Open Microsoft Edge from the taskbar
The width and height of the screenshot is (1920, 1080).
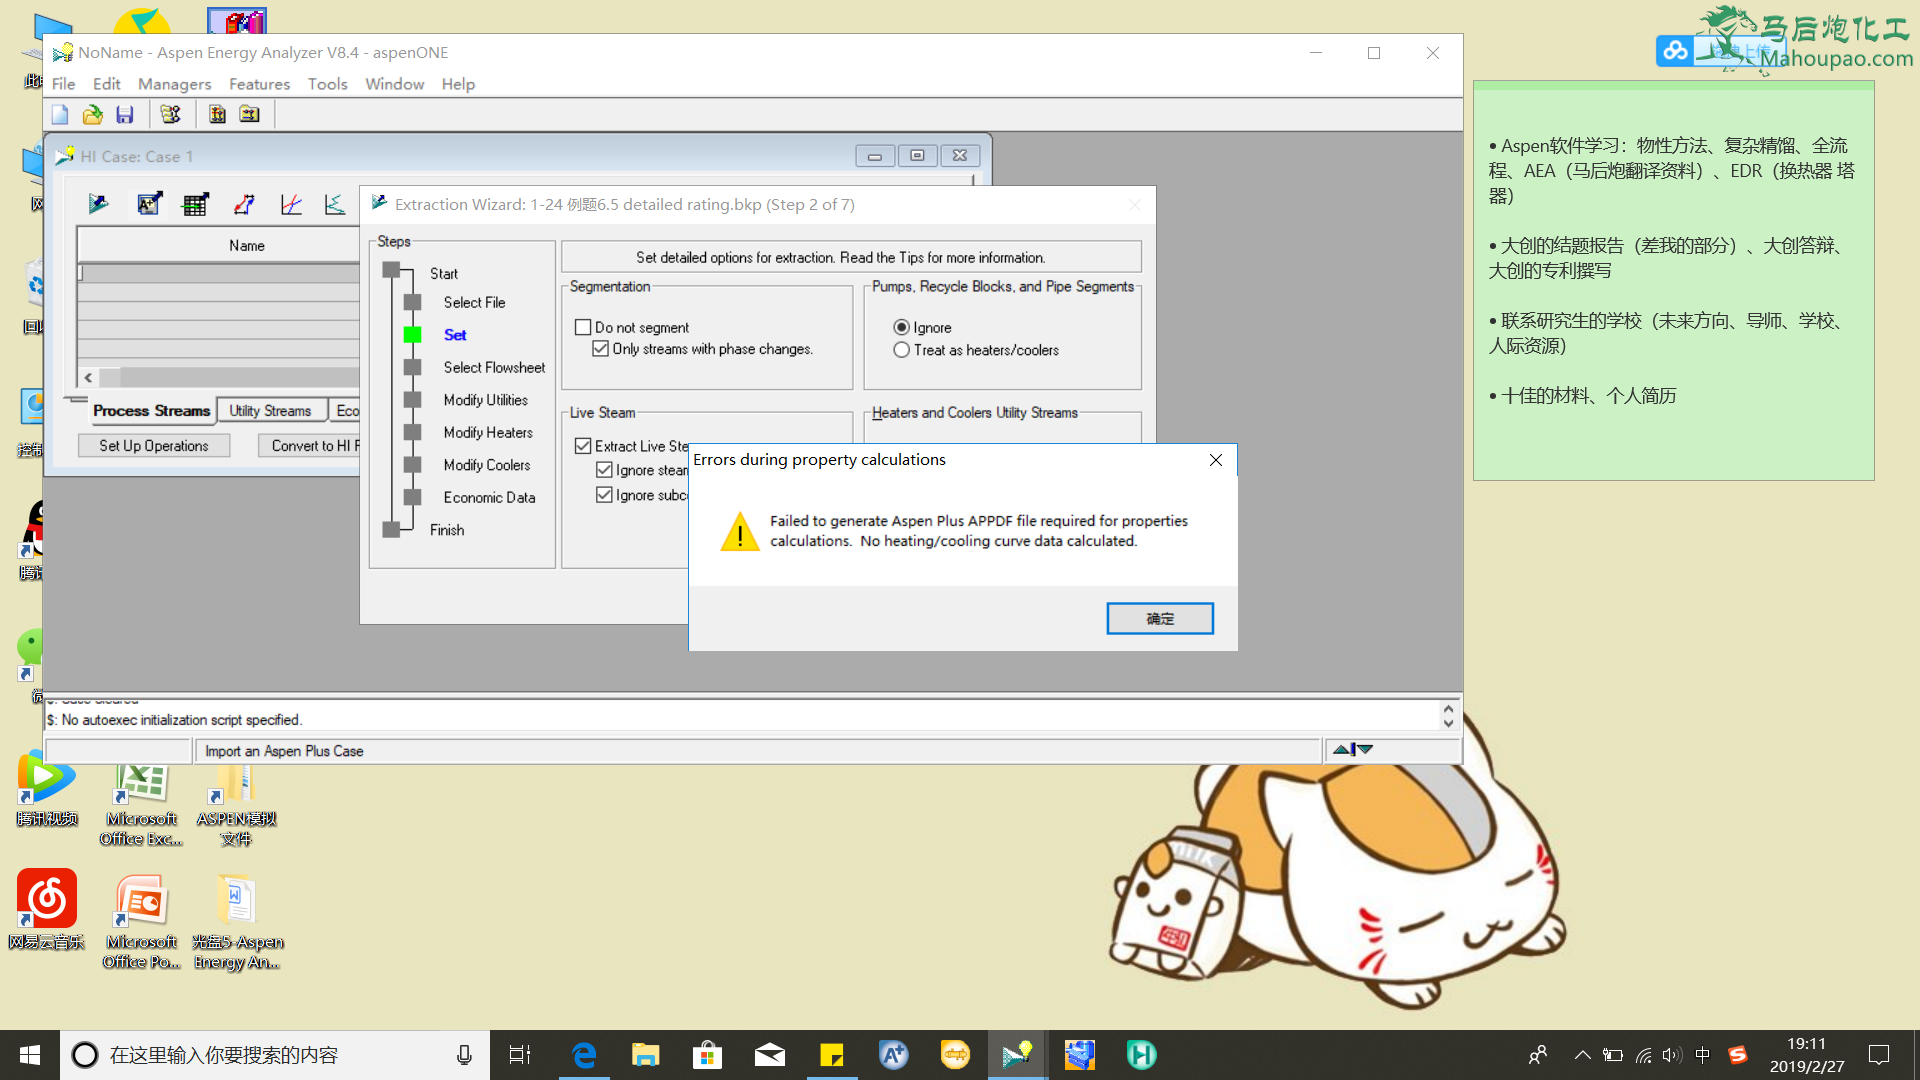click(584, 1055)
